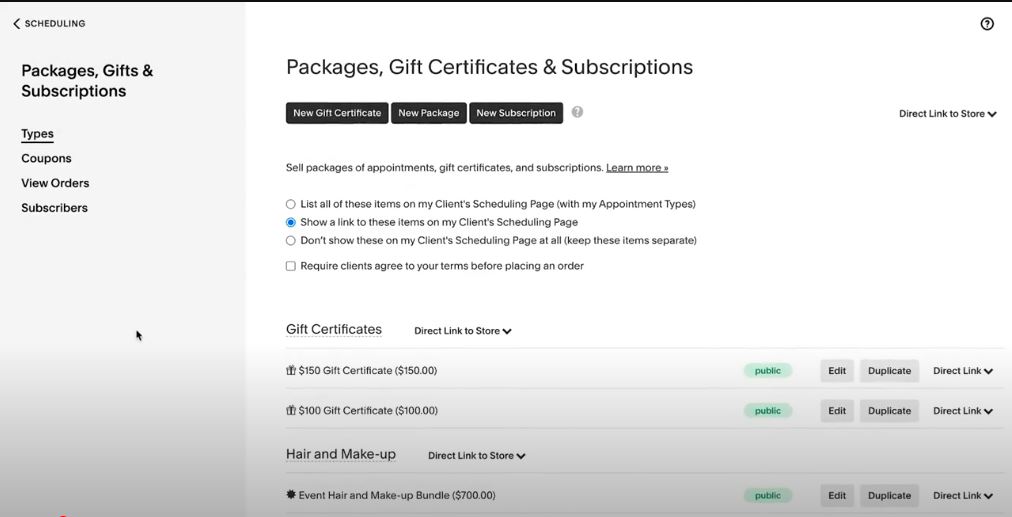Go to View Orders in the sidebar

[55, 183]
